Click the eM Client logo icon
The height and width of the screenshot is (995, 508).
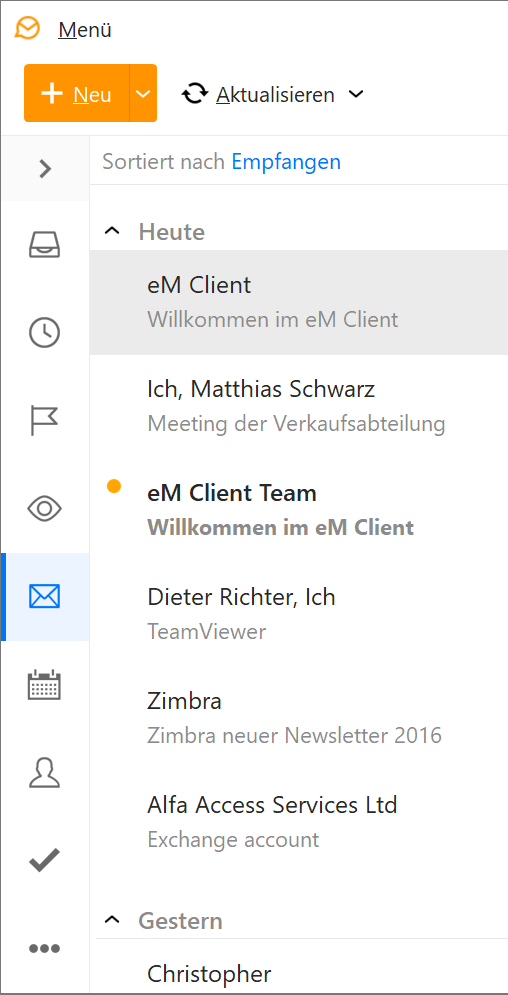click(27, 29)
